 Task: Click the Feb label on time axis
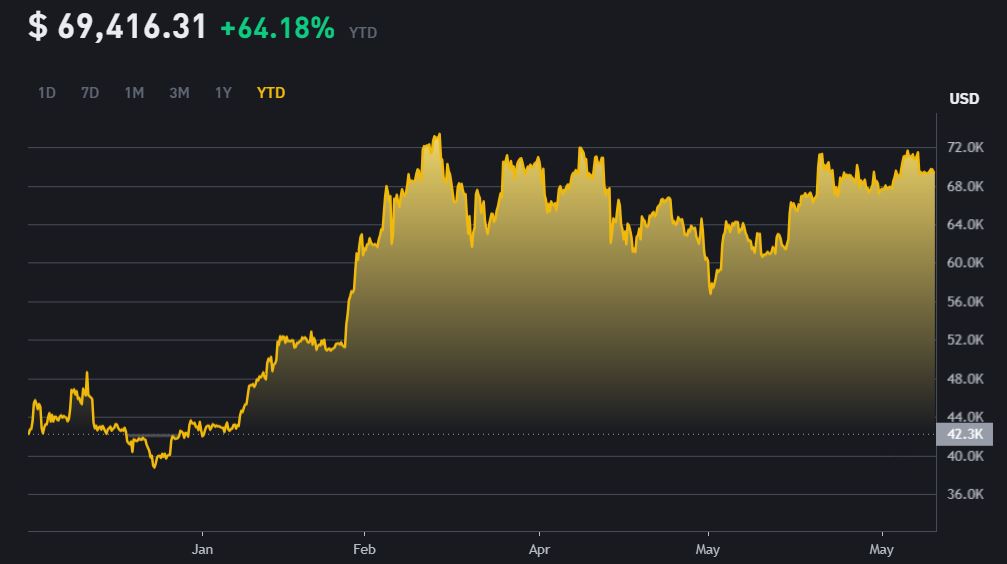click(x=364, y=549)
